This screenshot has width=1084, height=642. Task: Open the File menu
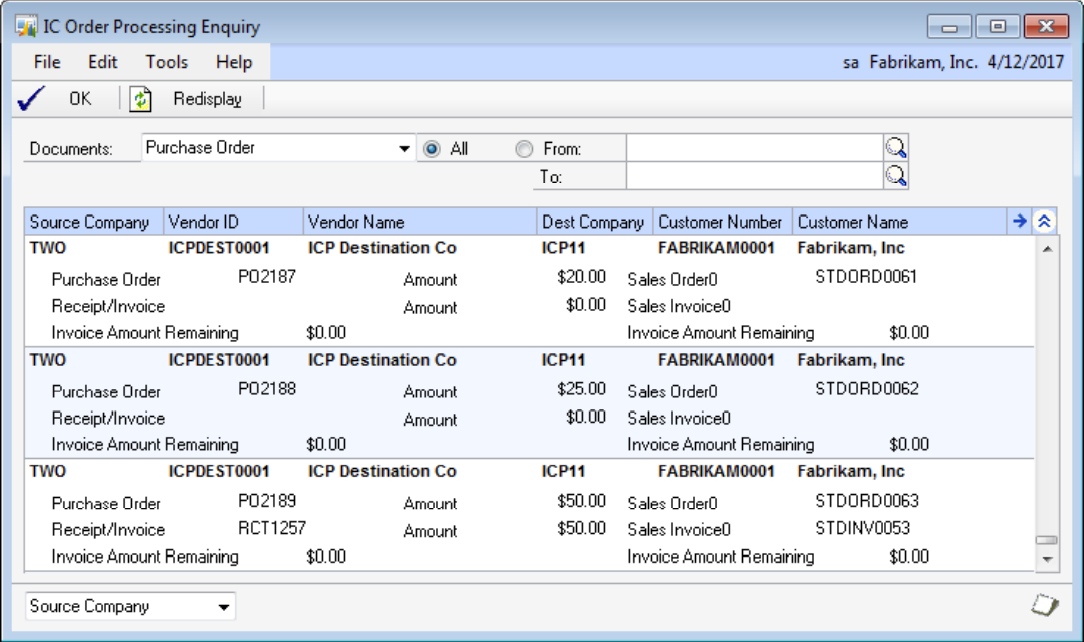[47, 62]
